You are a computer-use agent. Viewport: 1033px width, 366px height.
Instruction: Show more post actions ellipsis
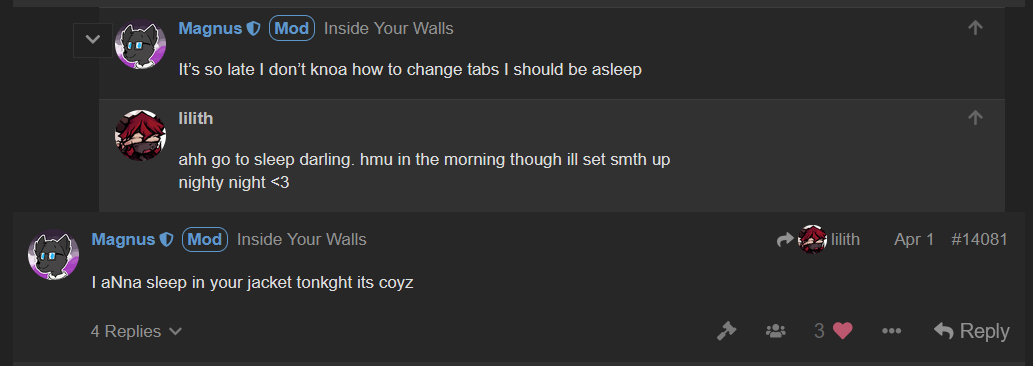(x=891, y=331)
